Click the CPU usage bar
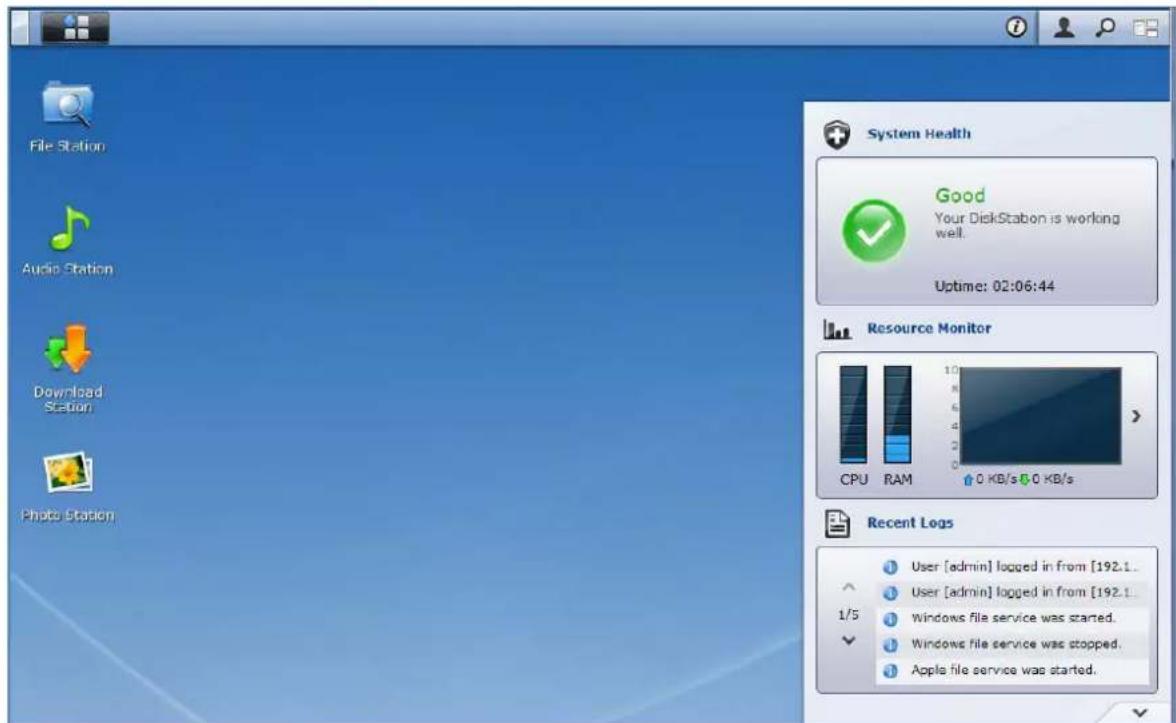The width and height of the screenshot is (1176, 723). point(854,414)
